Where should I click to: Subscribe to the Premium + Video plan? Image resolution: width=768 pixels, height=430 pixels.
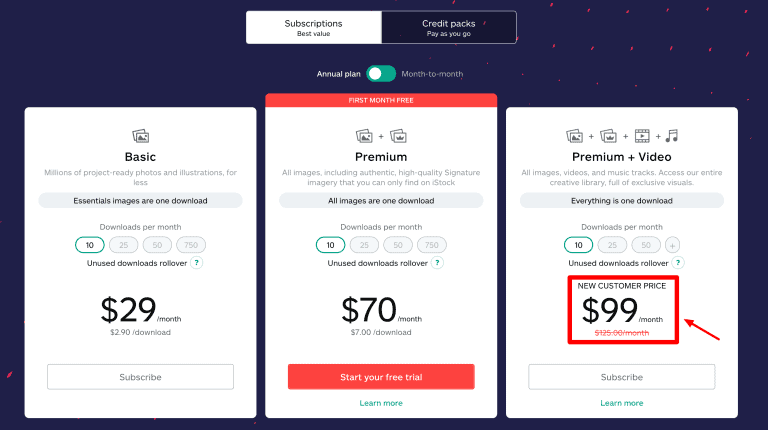pyautogui.click(x=622, y=377)
